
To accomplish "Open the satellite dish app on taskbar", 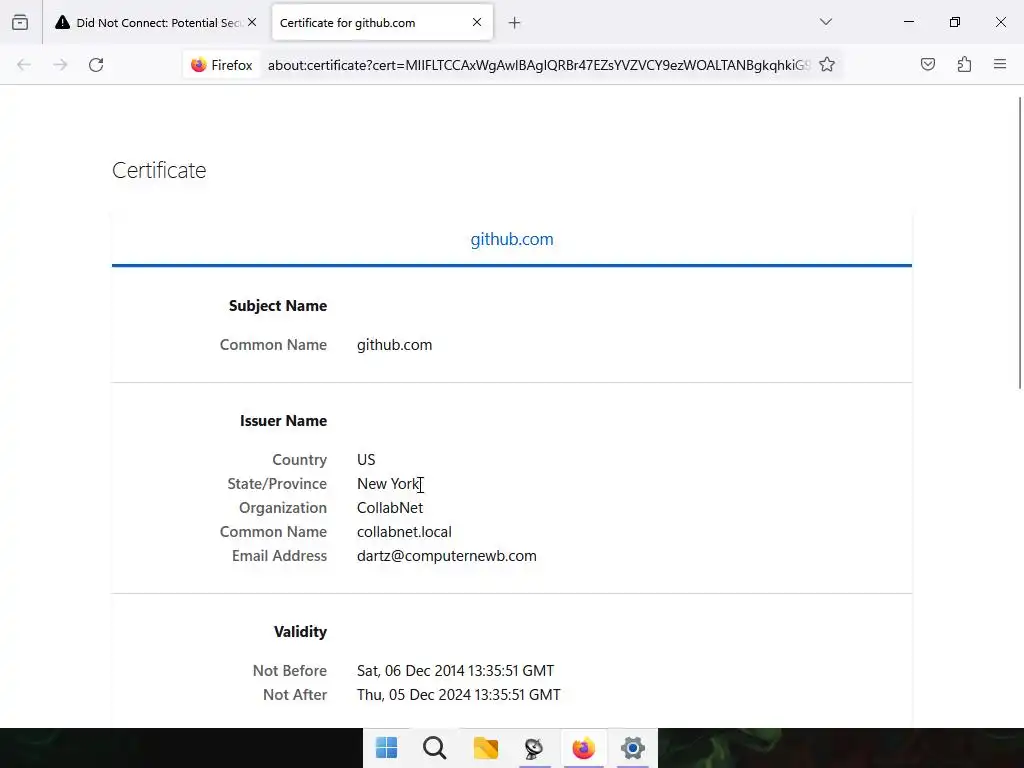I will click(534, 748).
